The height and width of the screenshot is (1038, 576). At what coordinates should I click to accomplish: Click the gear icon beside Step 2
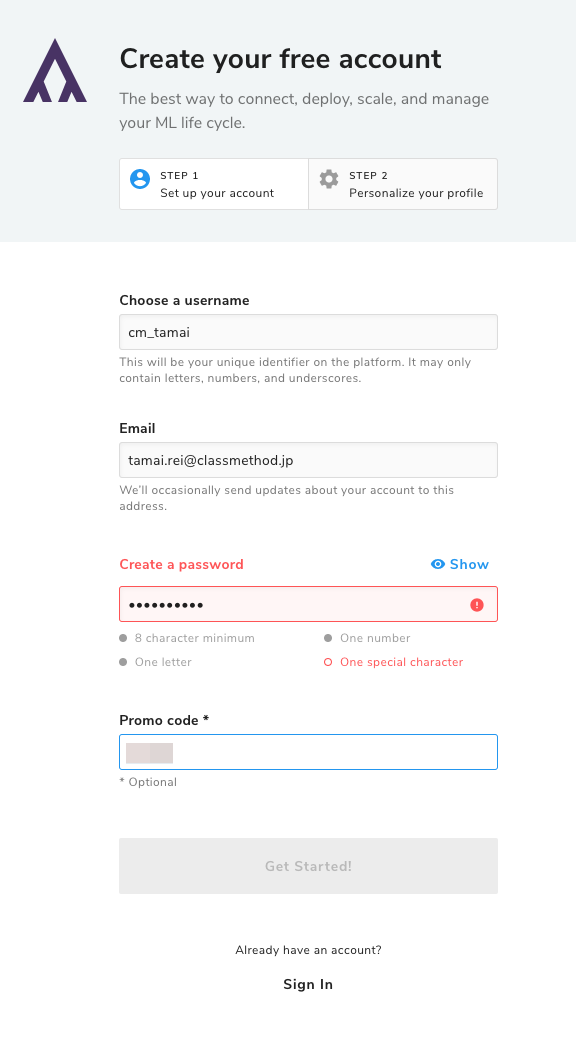(329, 179)
